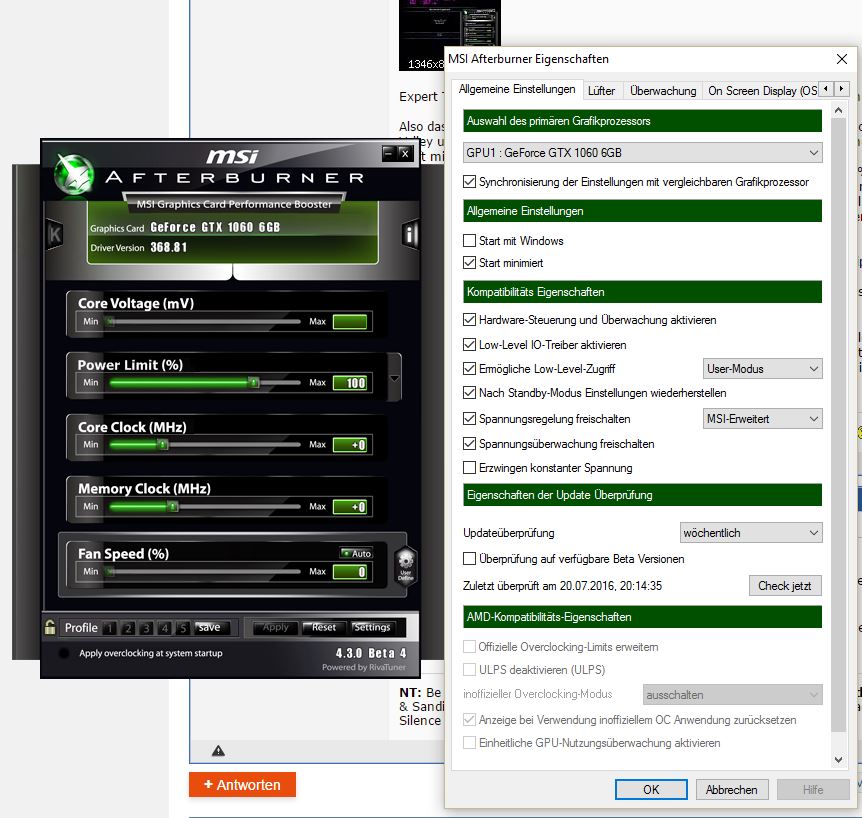Click the Save profile button

click(x=212, y=627)
